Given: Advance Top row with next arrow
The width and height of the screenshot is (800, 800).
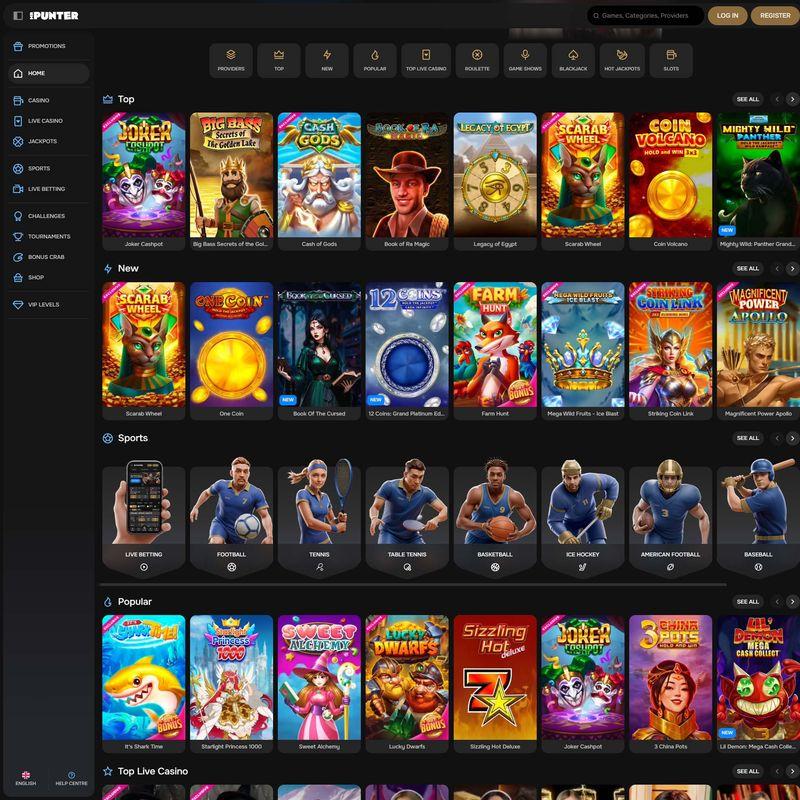Looking at the screenshot, I should pos(792,99).
